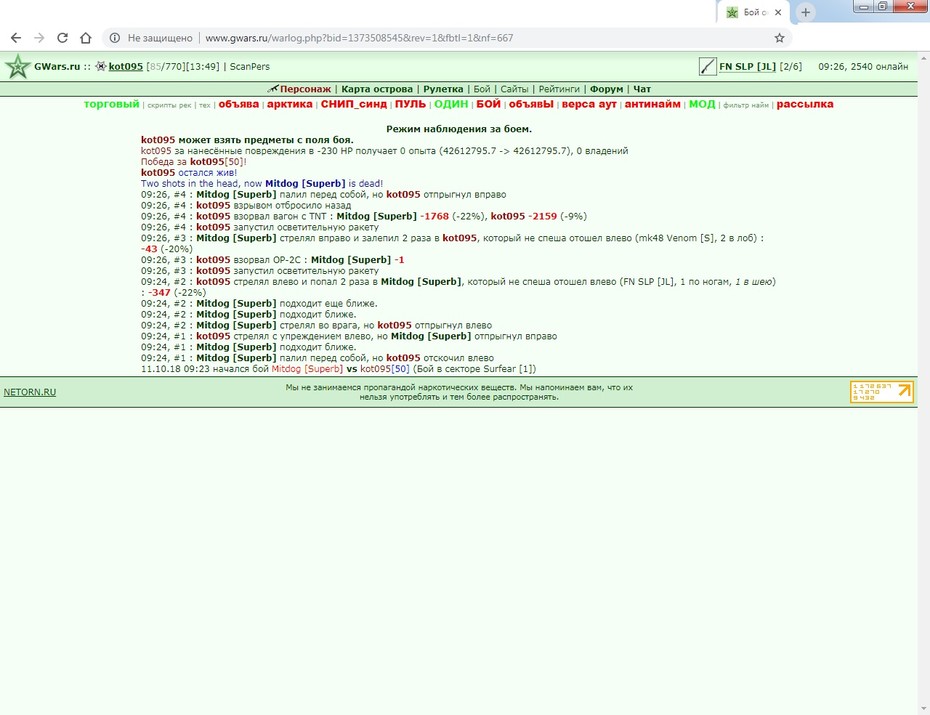Go back with browser back arrow
930x715 pixels.
(16, 38)
